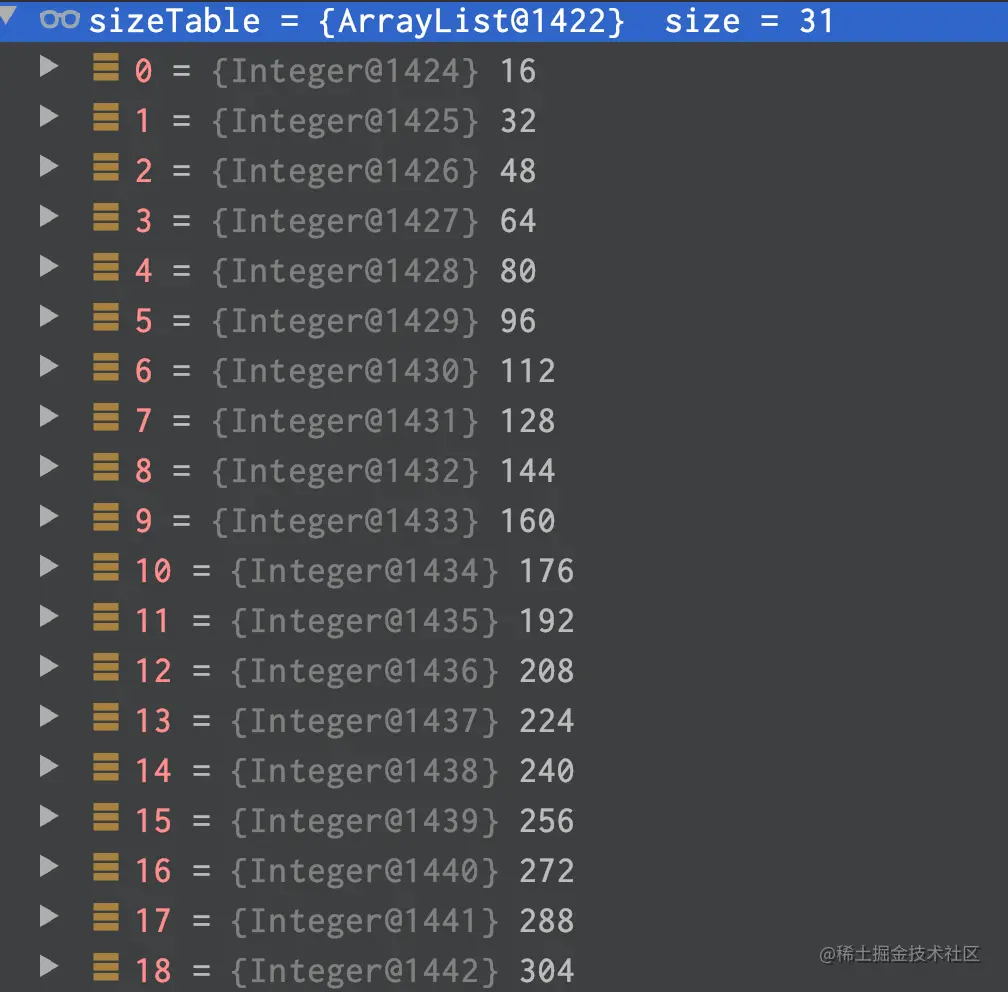Select the 'size = 31' text
Image resolution: width=1008 pixels, height=992 pixels.
(749, 21)
